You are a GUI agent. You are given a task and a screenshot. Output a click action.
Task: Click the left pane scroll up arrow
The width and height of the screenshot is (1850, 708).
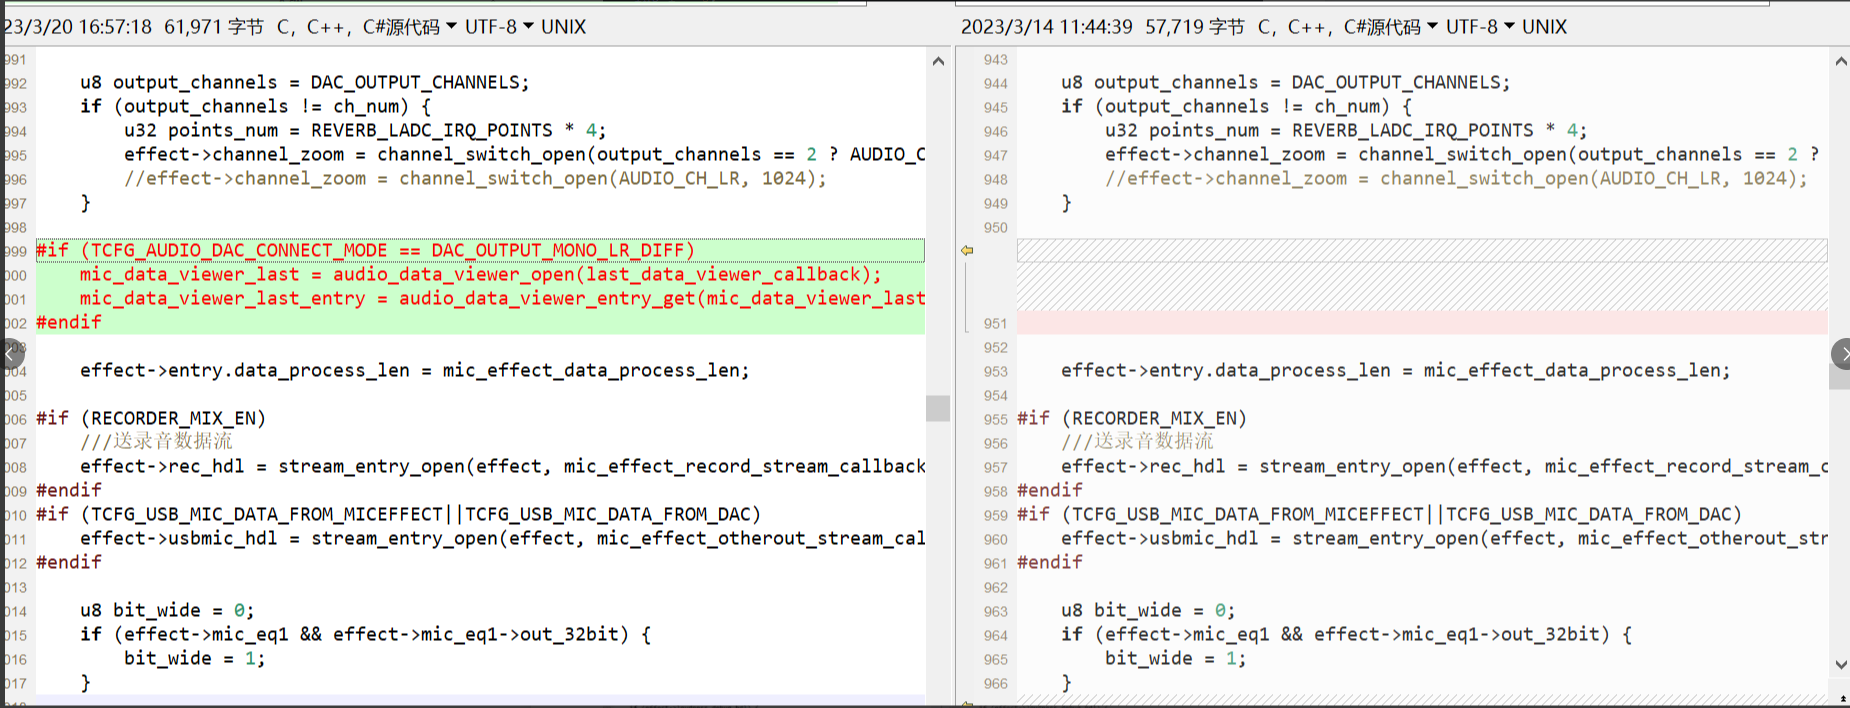point(938,61)
